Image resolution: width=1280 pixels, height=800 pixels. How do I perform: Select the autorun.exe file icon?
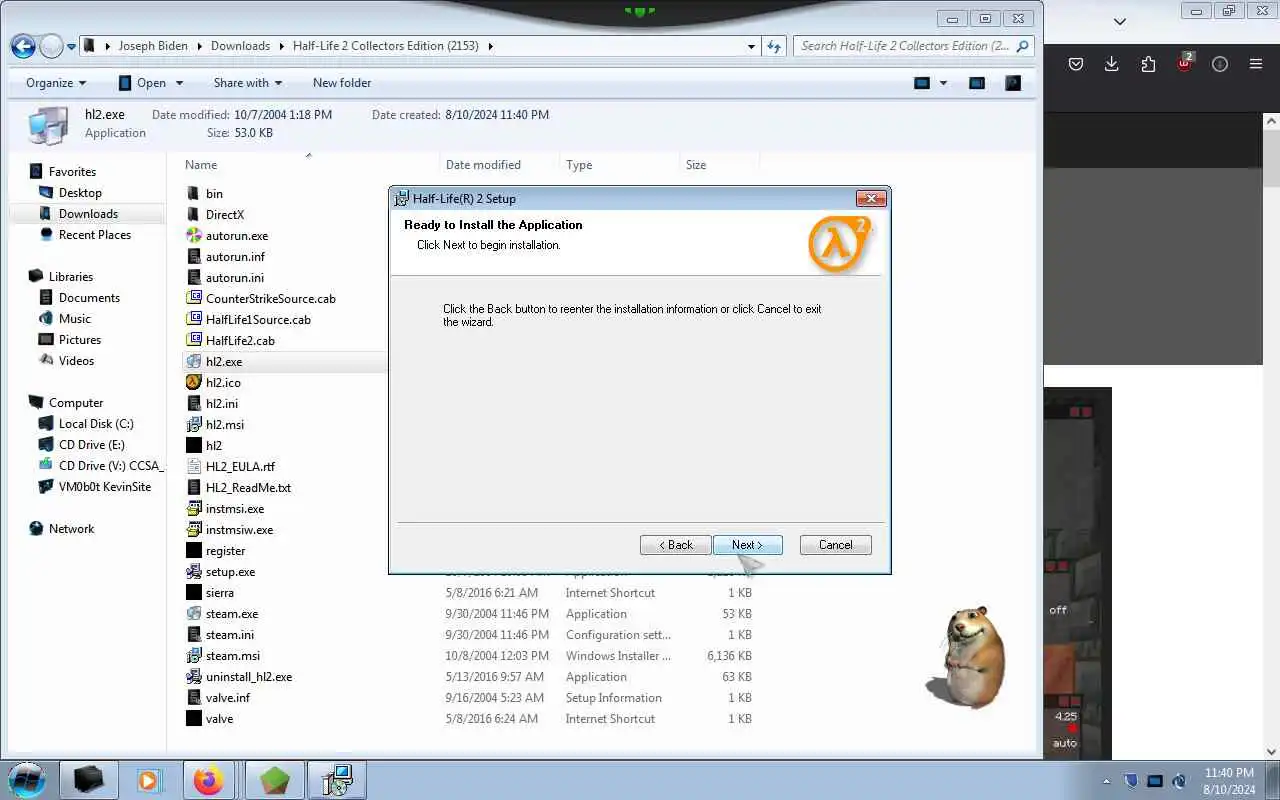194,235
